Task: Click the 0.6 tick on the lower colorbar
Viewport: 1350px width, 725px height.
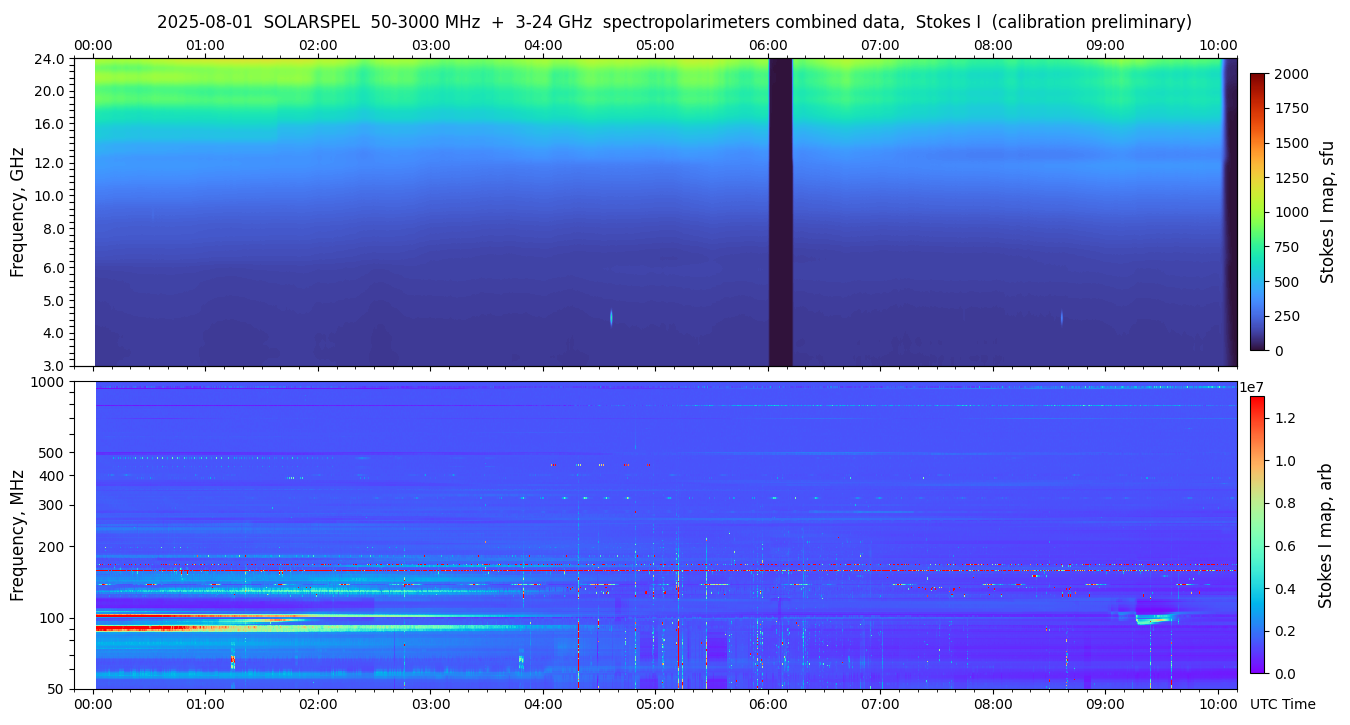Action: [1283, 546]
